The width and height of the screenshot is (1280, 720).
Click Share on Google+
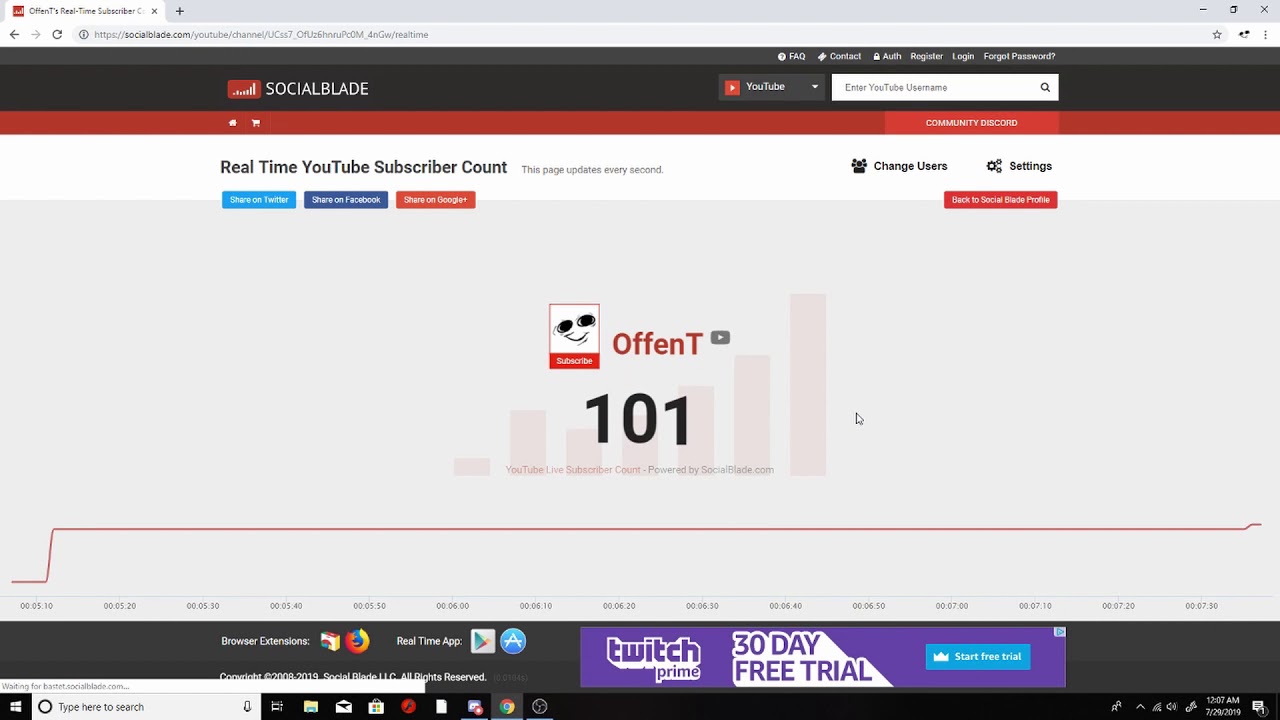[435, 200]
